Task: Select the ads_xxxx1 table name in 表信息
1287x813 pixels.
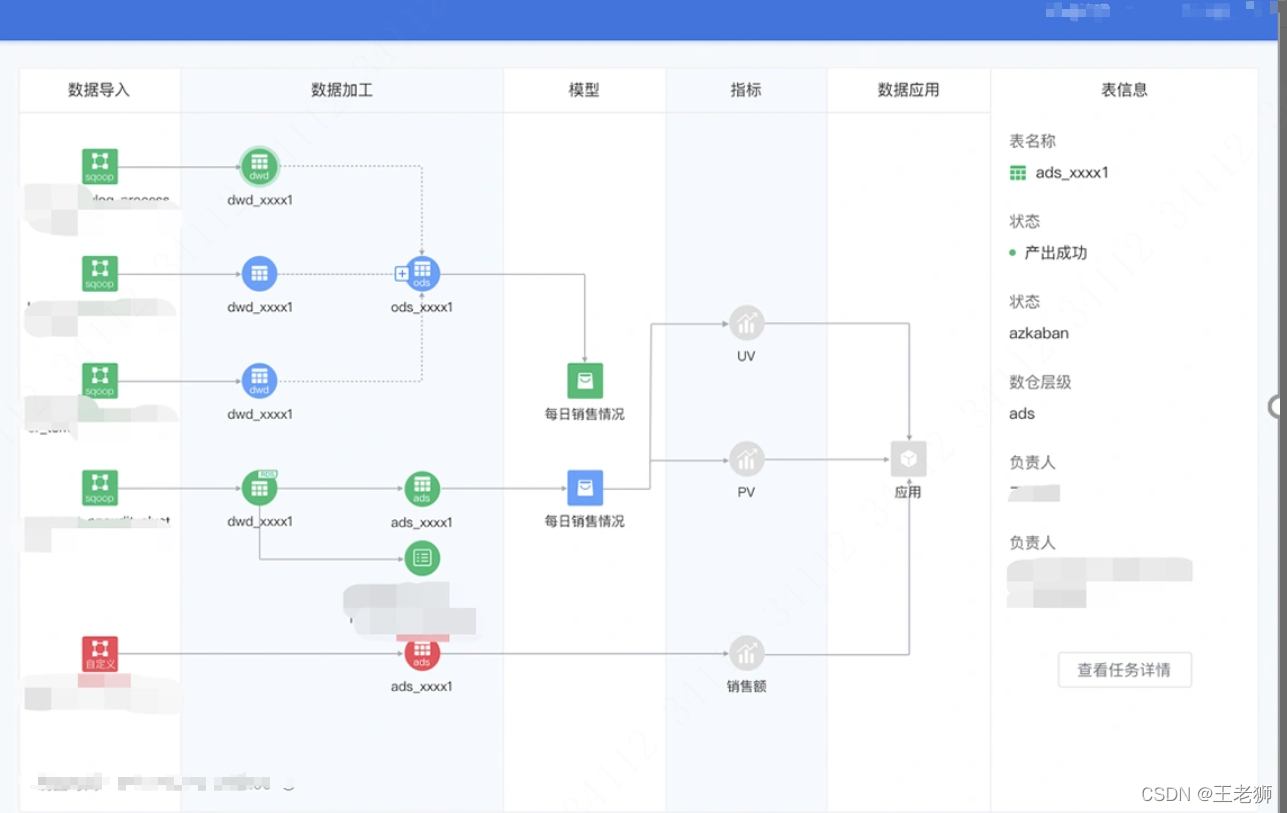Action: (x=1072, y=173)
